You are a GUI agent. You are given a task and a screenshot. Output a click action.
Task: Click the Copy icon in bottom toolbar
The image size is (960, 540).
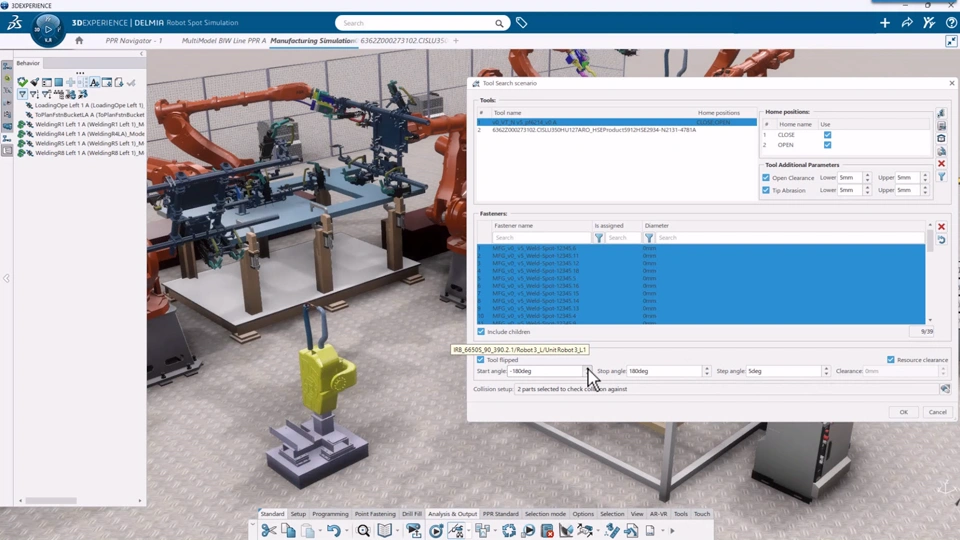(288, 530)
